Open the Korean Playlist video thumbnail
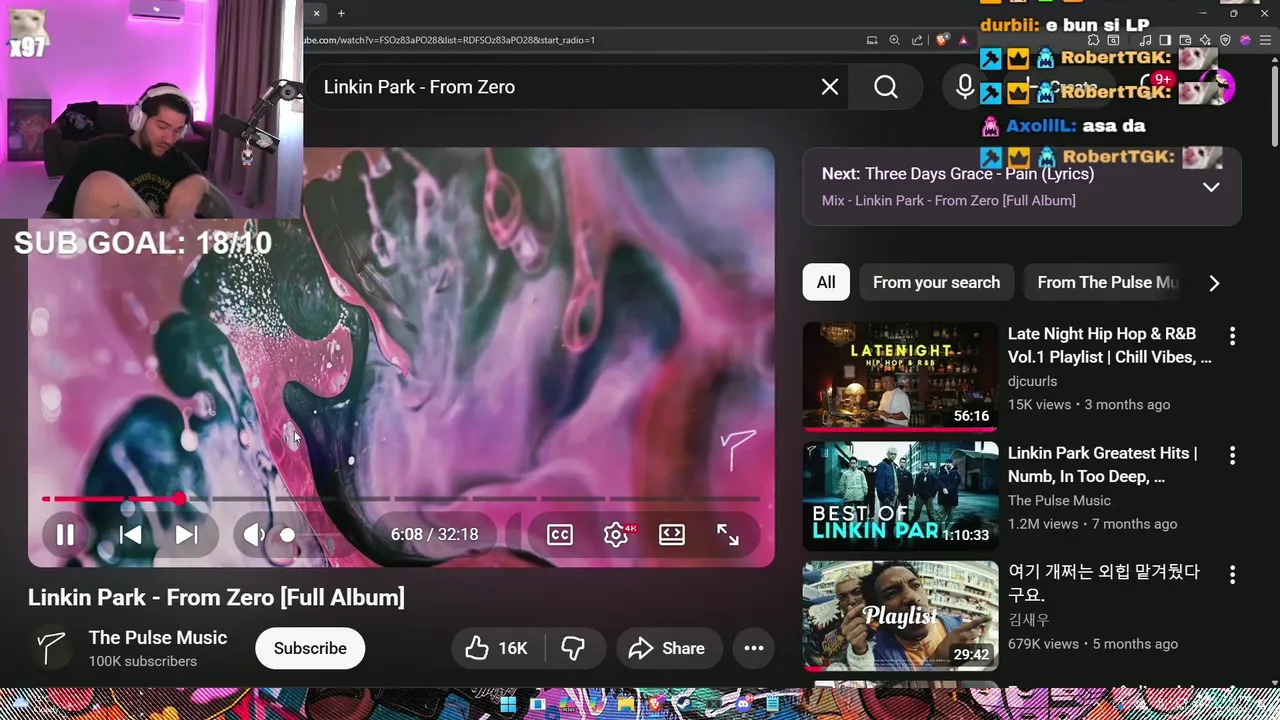 coord(900,616)
